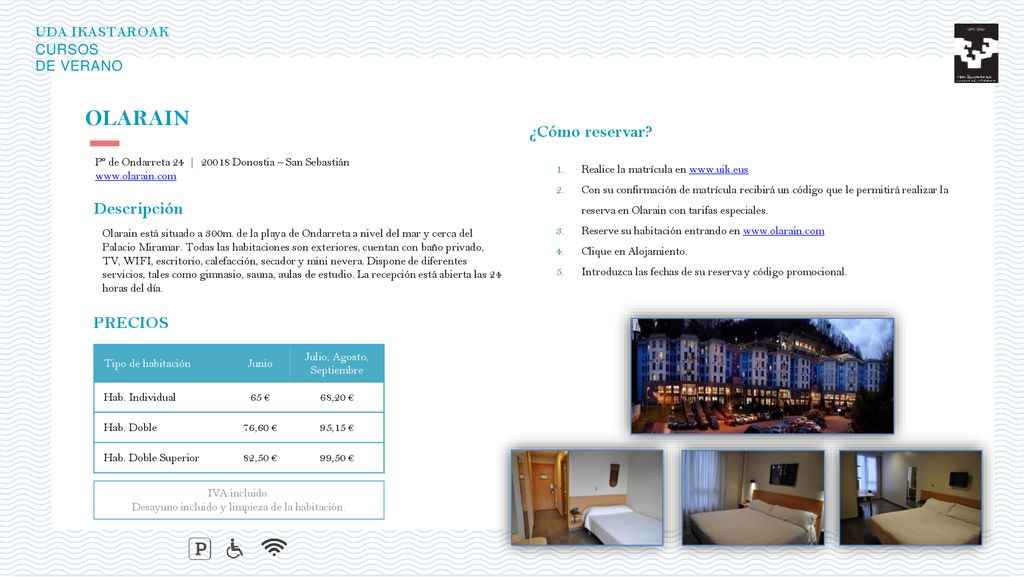Click the Hab. Individual row label
Image resolution: width=1024 pixels, height=577 pixels.
coord(139,397)
